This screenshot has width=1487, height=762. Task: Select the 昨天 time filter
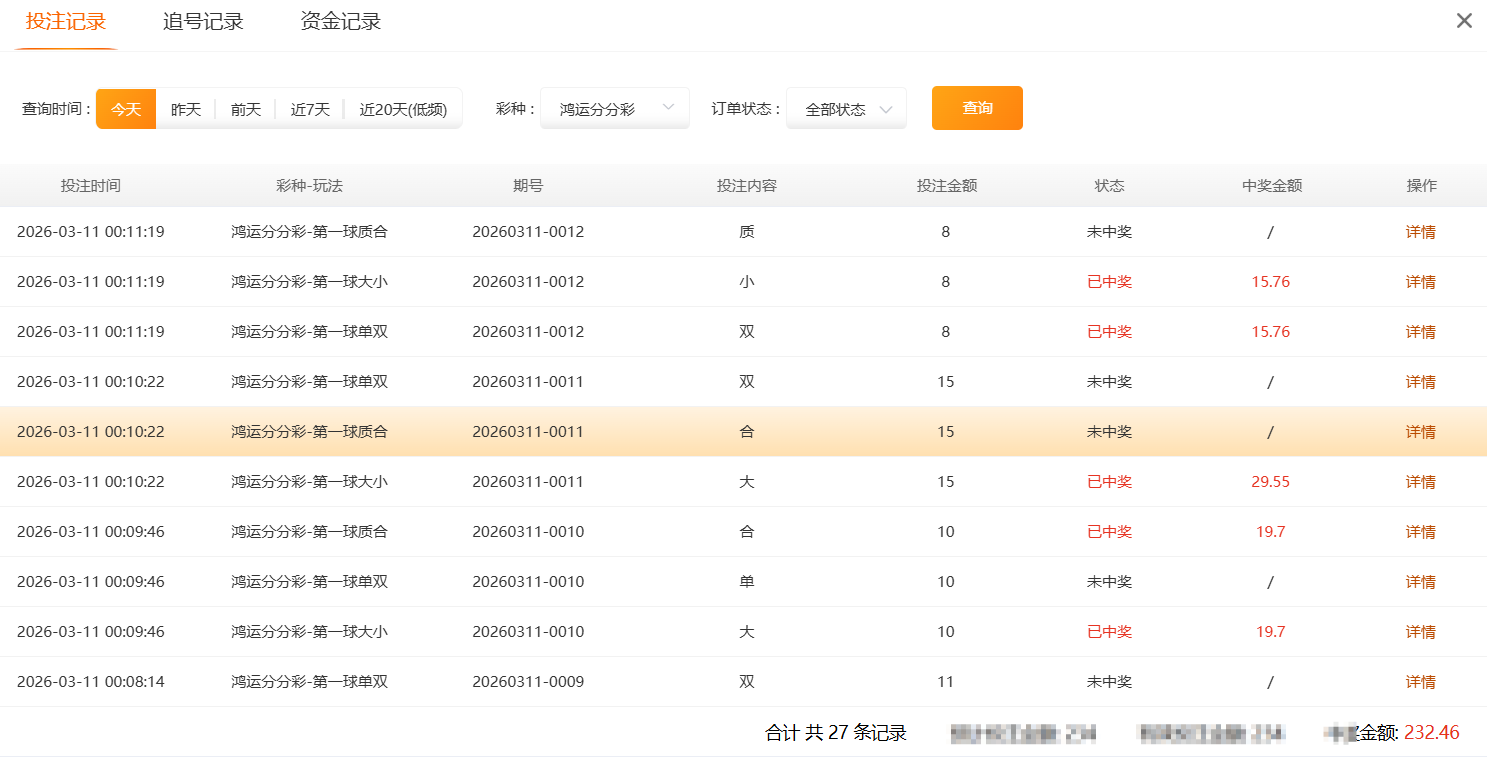(185, 108)
